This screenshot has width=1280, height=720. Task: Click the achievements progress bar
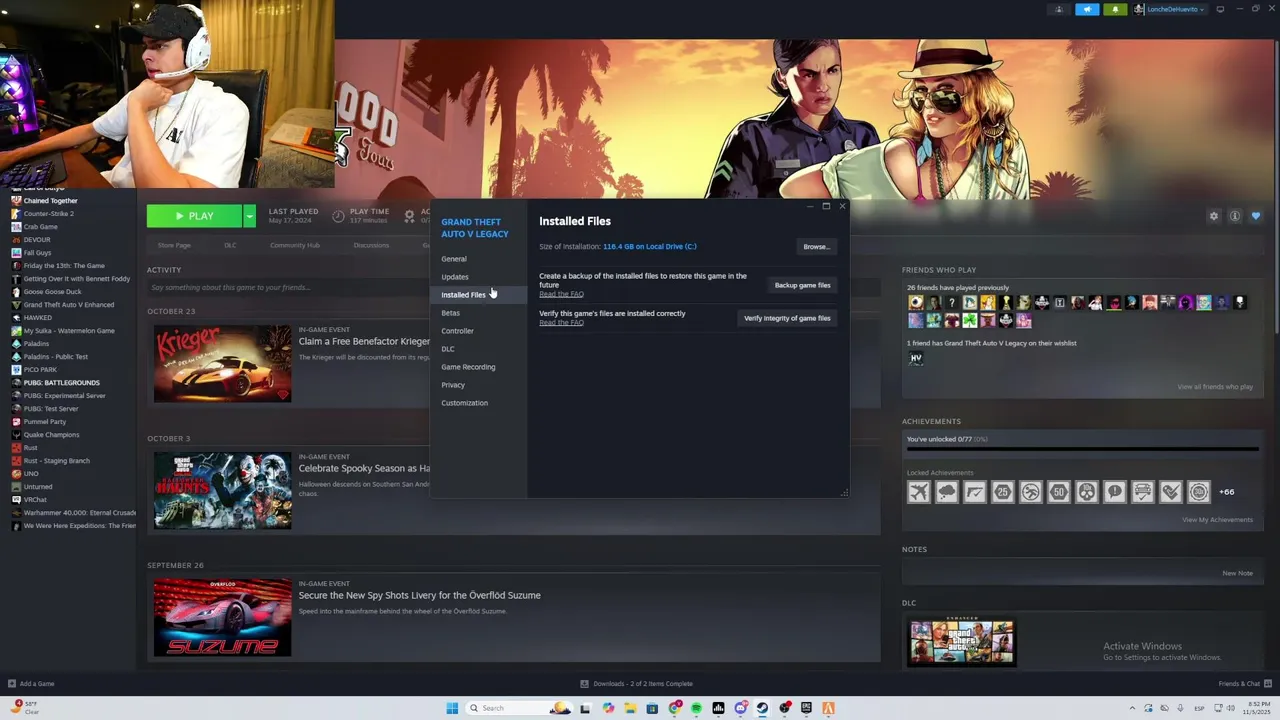[1082, 450]
